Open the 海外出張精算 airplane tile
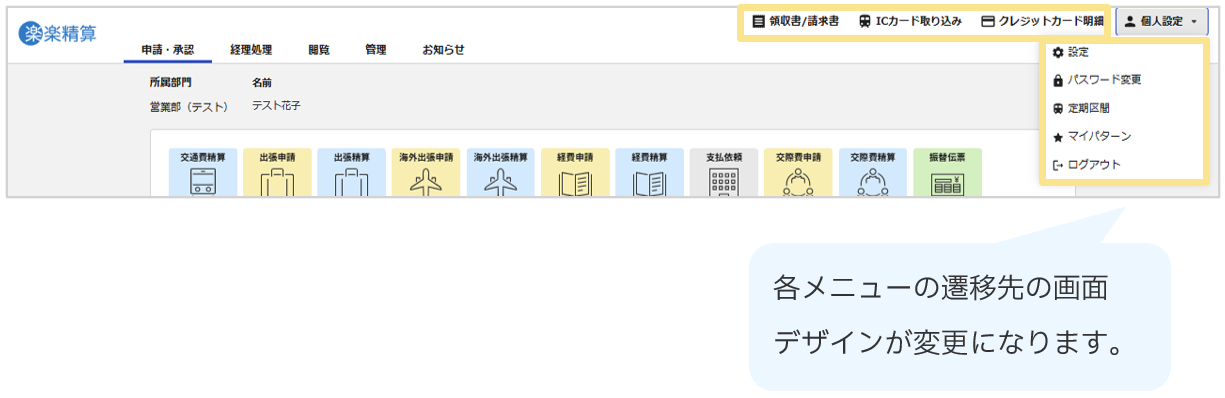Viewport: 1225px width, 398px height. click(x=501, y=173)
